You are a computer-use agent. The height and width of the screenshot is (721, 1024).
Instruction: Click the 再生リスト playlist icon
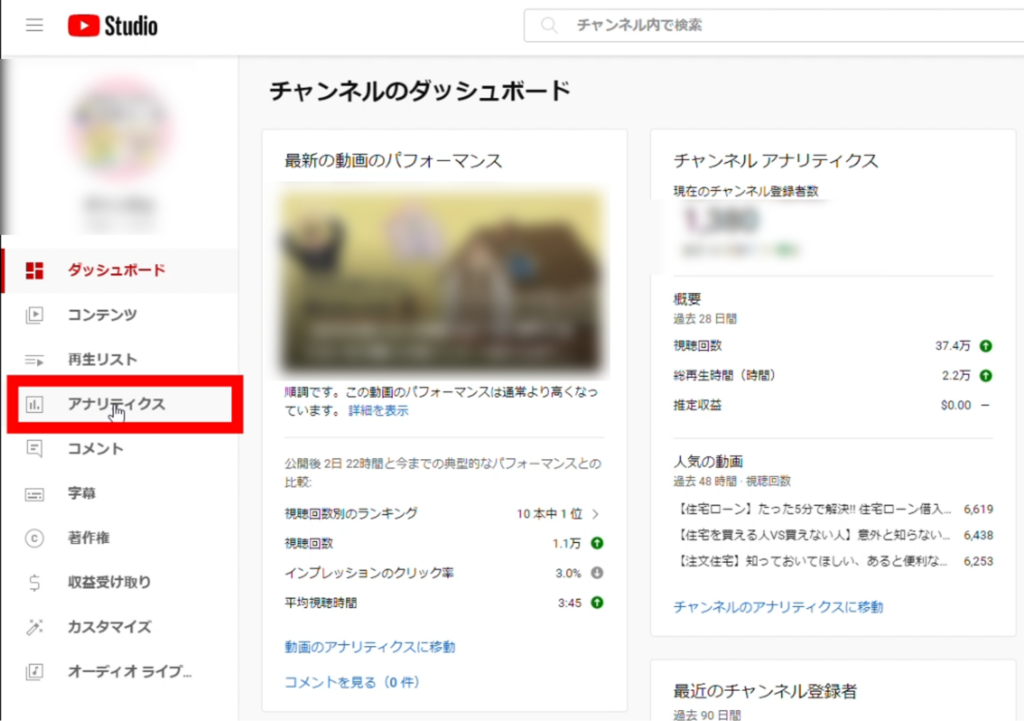pos(35,360)
